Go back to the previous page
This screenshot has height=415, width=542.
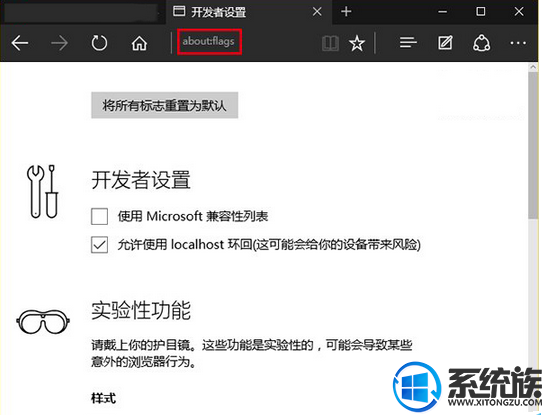20,43
